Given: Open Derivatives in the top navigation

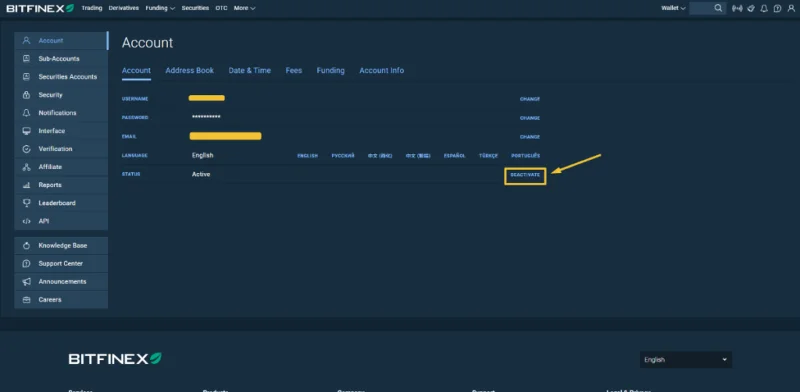Looking at the screenshot, I should [x=123, y=8].
